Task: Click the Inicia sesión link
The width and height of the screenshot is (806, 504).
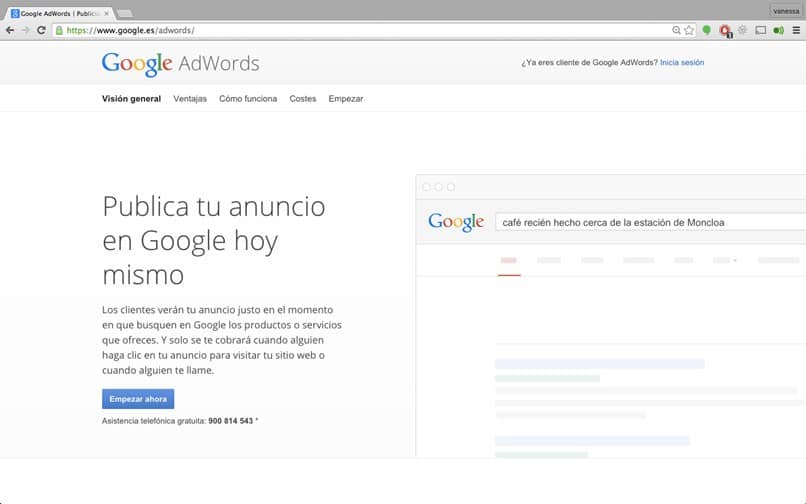Action: coord(682,62)
